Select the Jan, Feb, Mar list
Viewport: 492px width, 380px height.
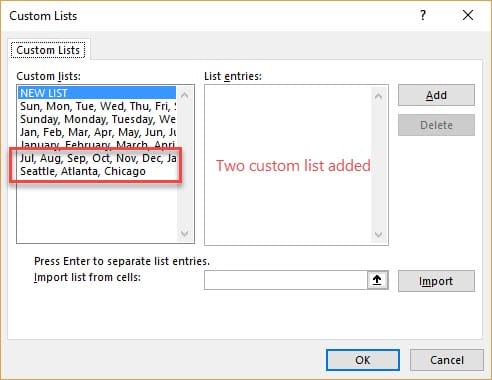[97, 132]
